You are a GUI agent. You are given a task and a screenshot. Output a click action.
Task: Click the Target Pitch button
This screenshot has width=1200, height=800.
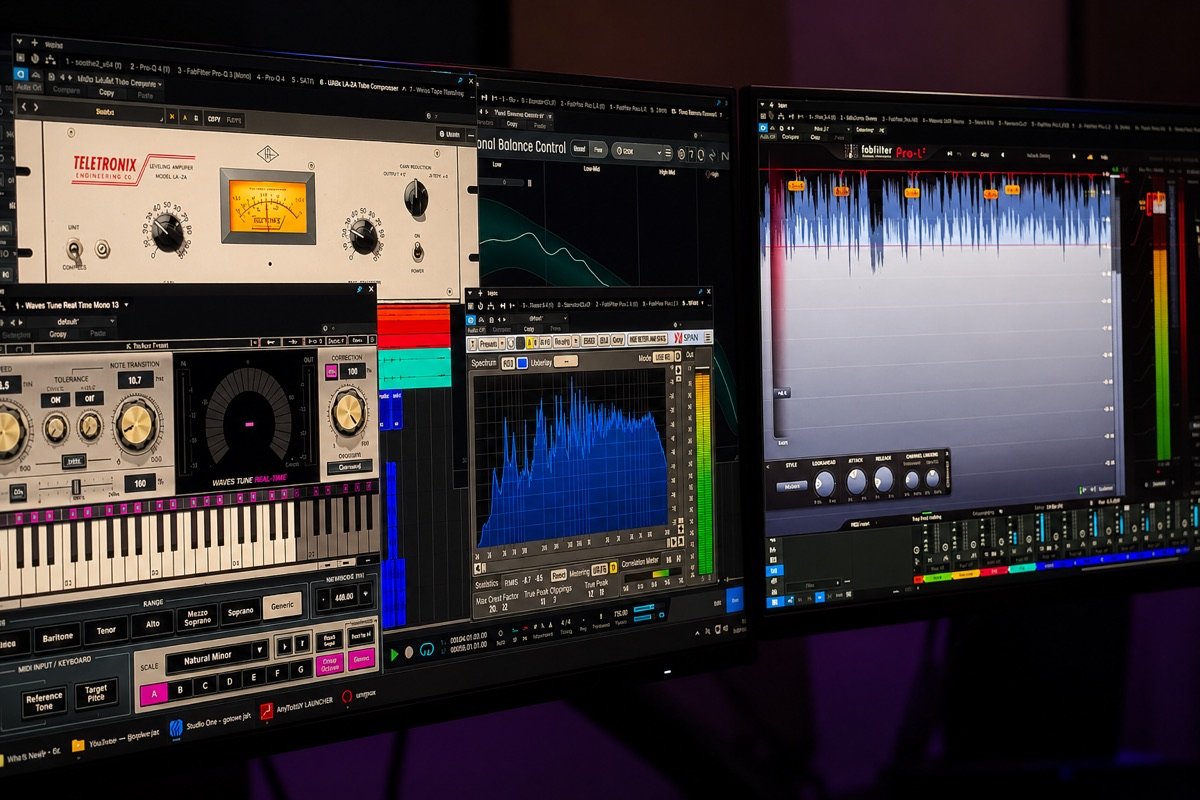pos(96,692)
